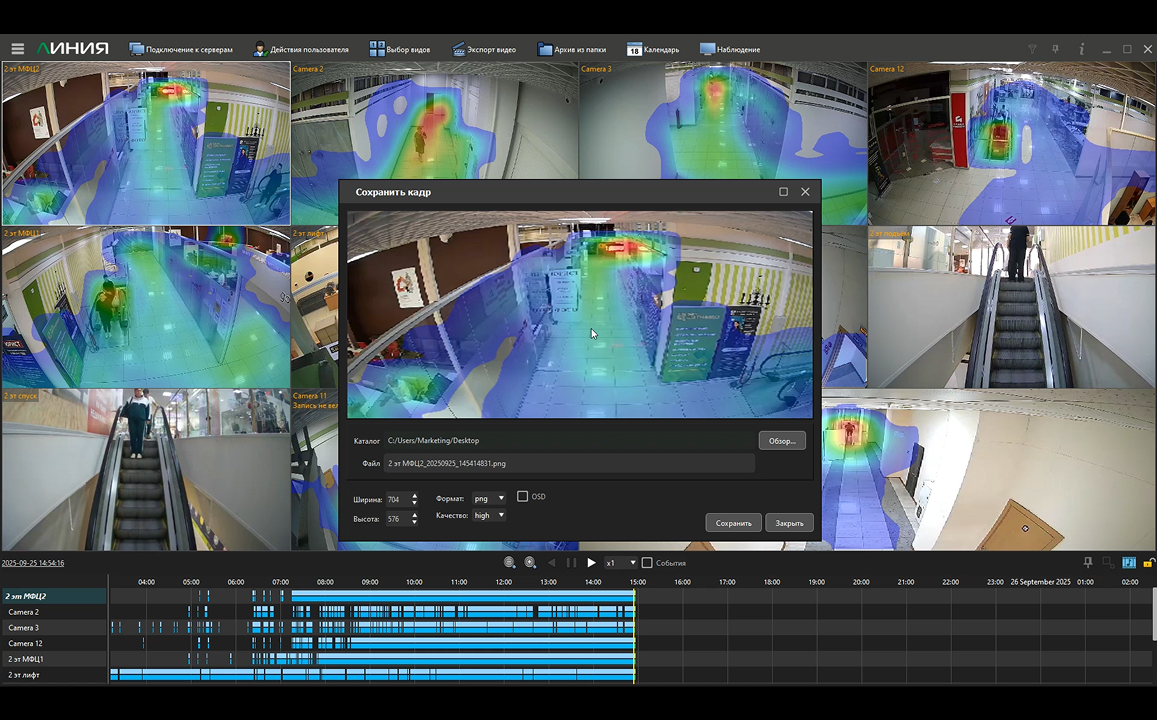1157x720 pixels.
Task: Zoom out the archive timeline
Action: point(510,563)
